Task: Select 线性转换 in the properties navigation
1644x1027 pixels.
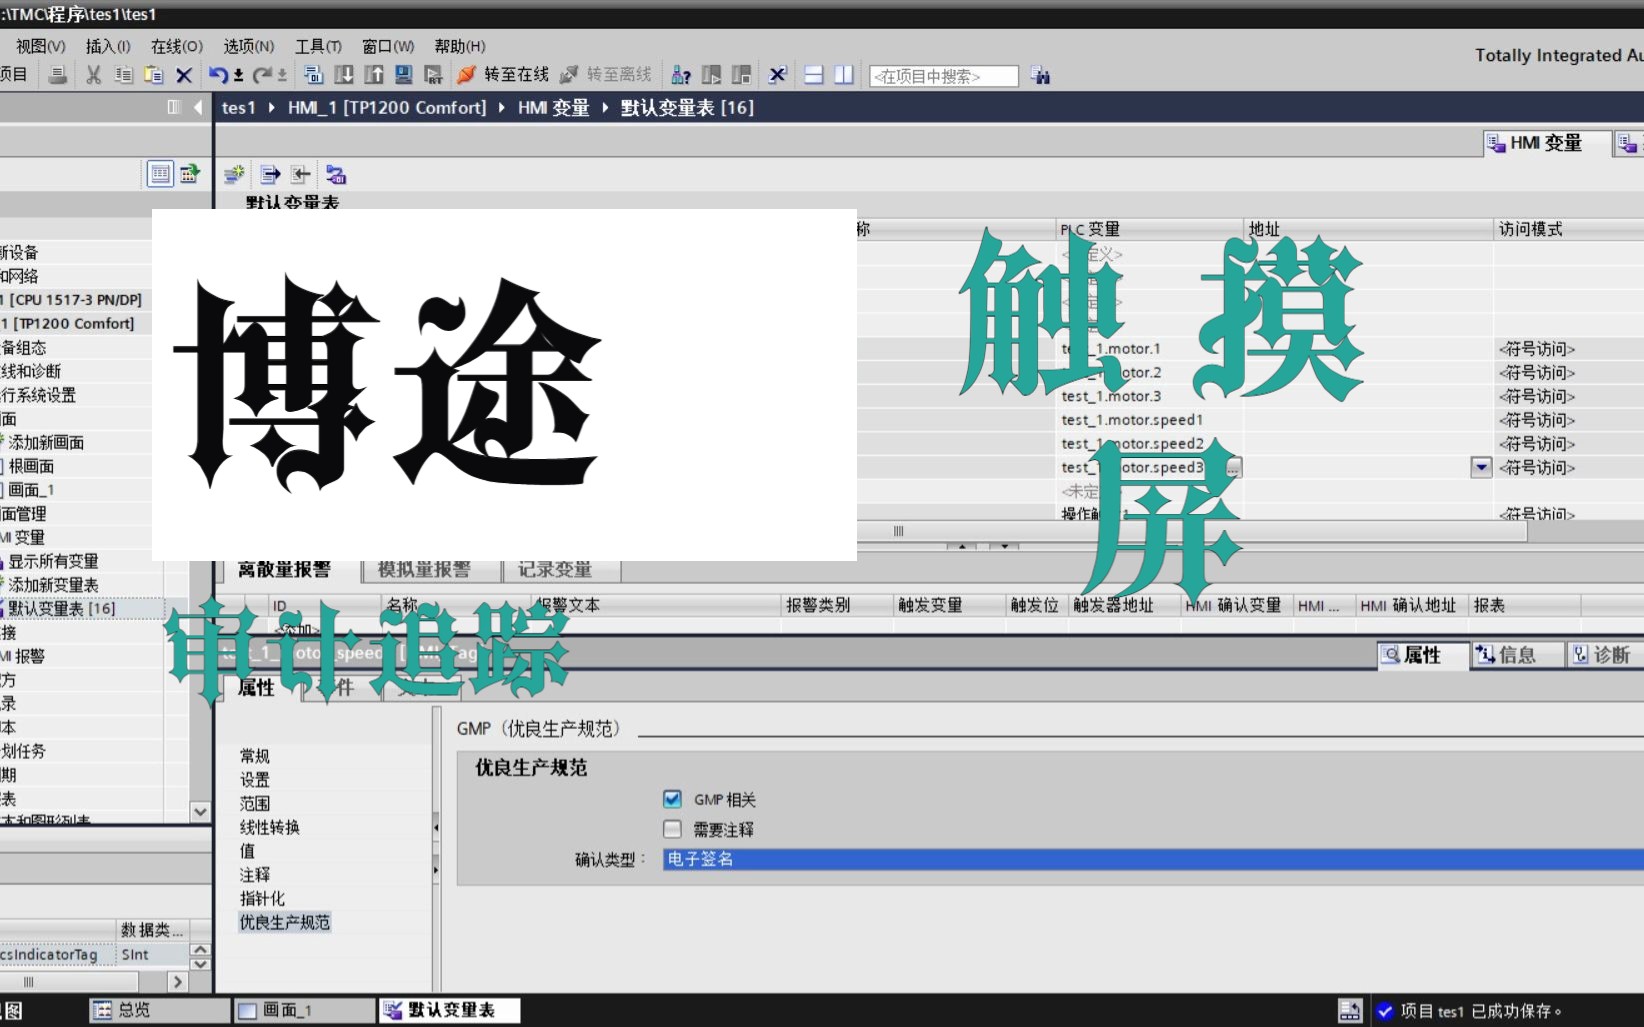Action: [x=270, y=827]
